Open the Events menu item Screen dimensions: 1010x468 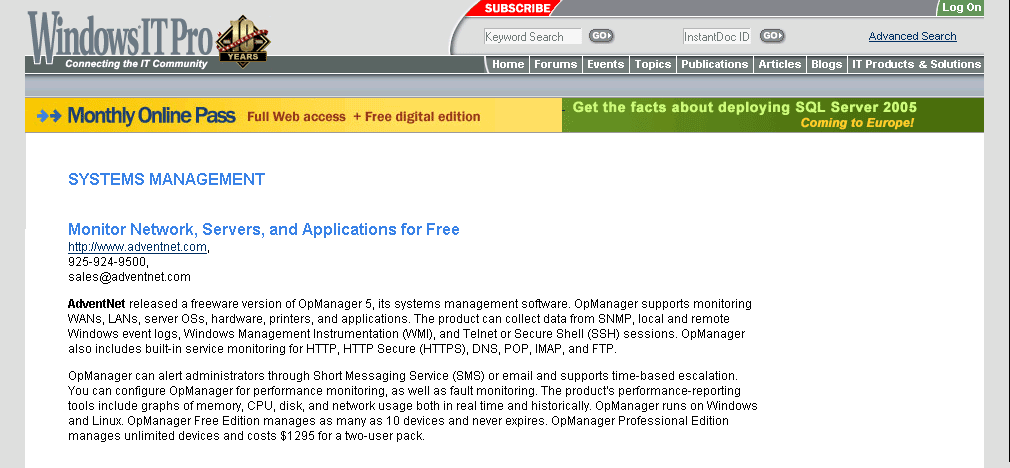pyautogui.click(x=605, y=64)
